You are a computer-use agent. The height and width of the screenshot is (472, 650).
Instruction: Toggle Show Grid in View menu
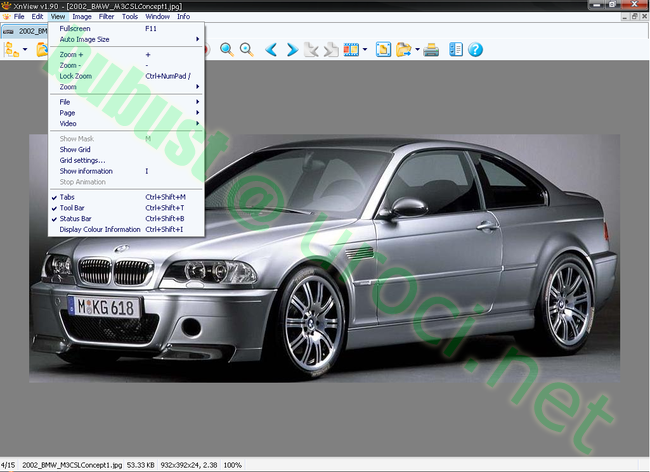[126, 150]
